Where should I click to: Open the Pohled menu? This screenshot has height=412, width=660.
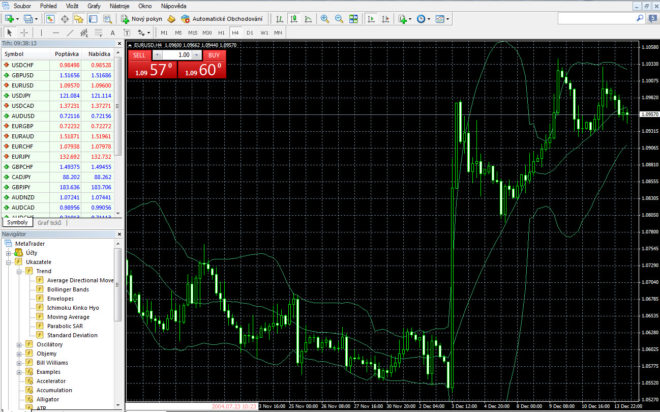coord(48,6)
